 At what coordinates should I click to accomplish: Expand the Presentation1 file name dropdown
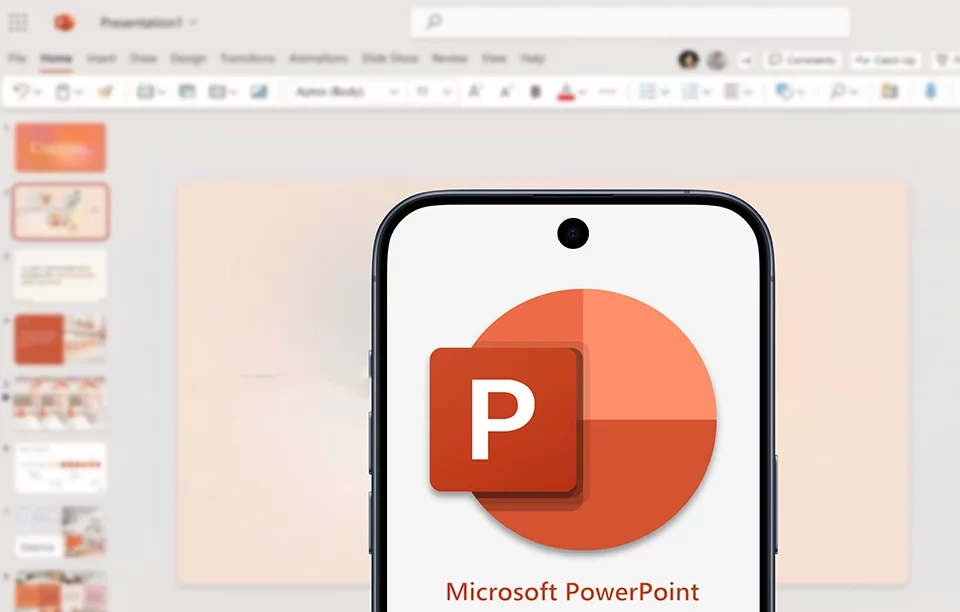click(x=193, y=23)
